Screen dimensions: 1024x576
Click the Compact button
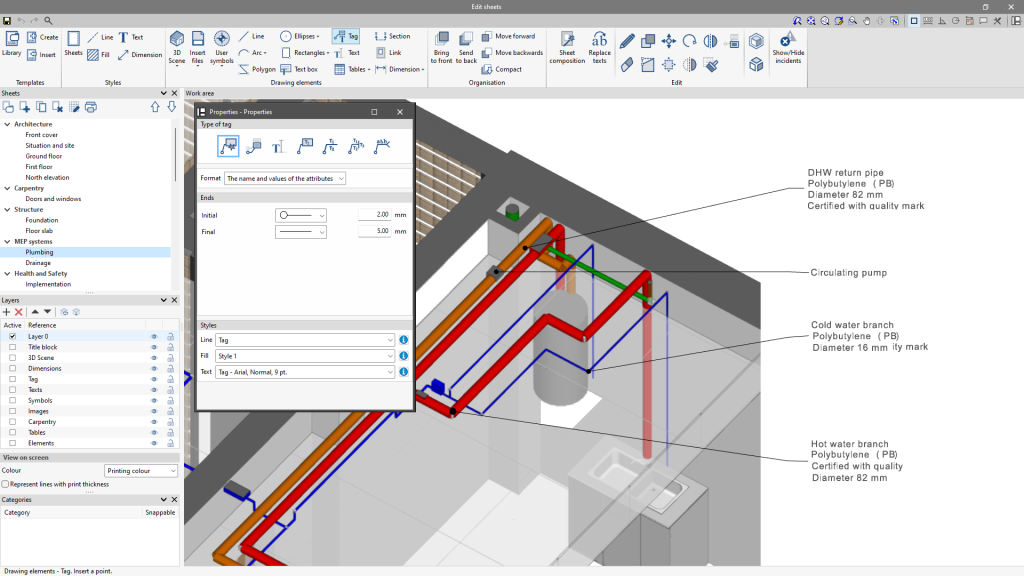(502, 69)
